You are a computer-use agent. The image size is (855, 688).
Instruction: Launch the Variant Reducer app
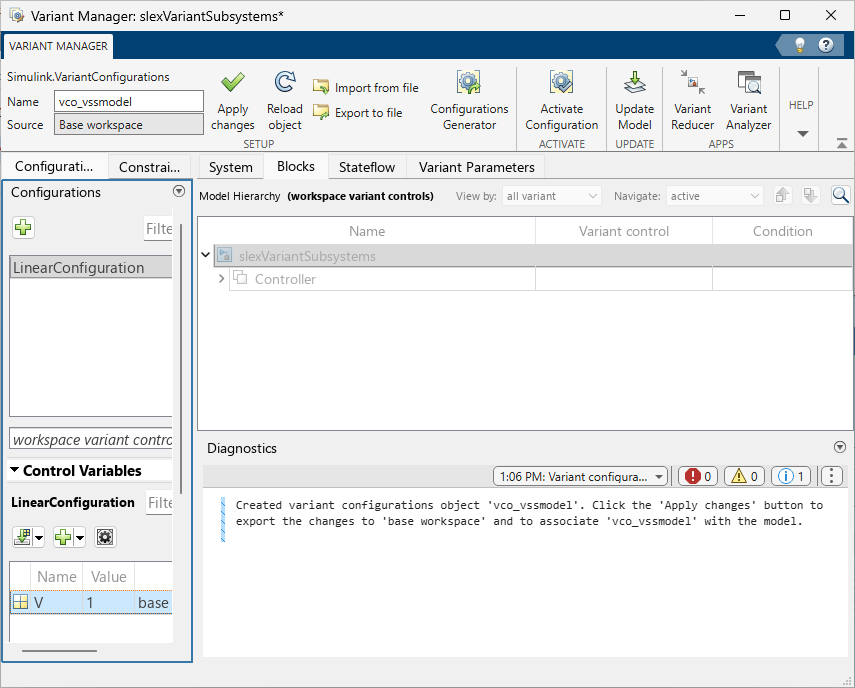(x=693, y=102)
